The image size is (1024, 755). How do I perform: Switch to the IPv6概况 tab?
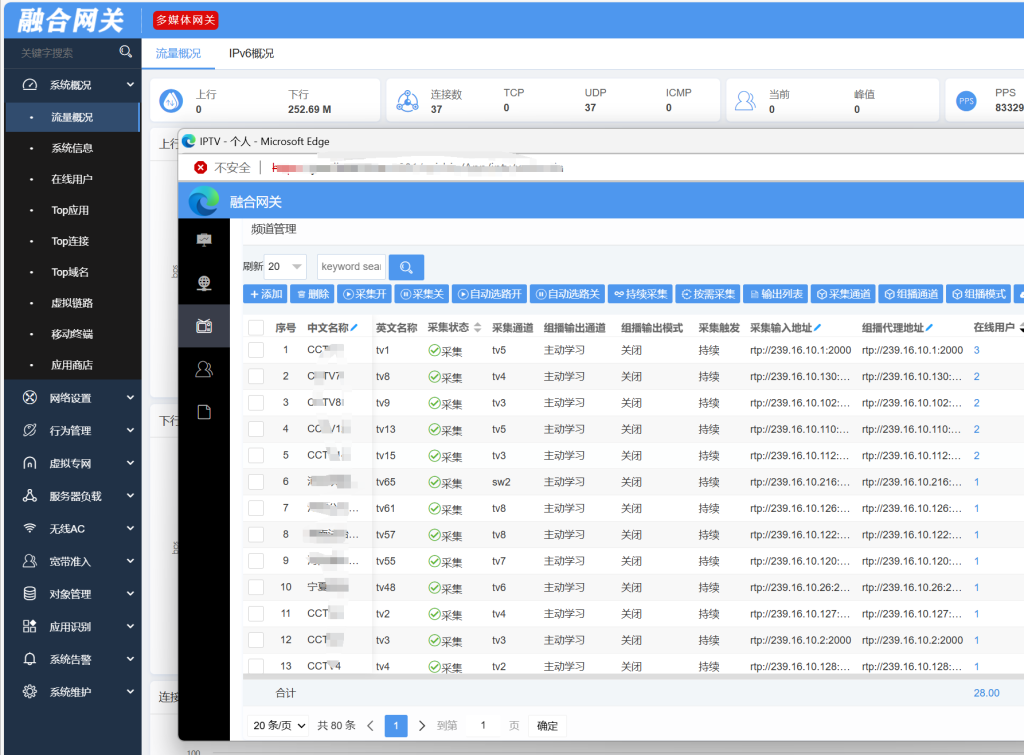pyautogui.click(x=251, y=54)
